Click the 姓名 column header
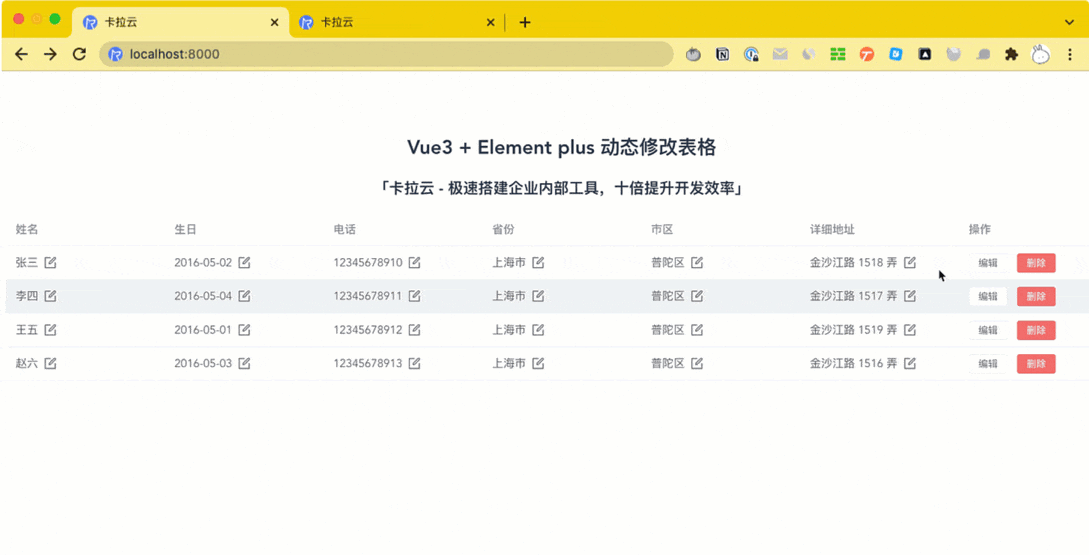The height and width of the screenshot is (555, 1089). pos(27,229)
